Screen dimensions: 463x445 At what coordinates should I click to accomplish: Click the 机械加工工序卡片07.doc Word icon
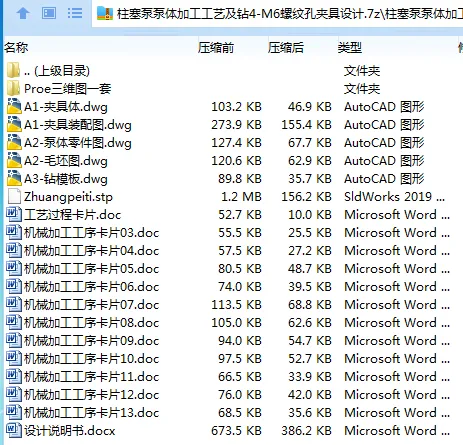tap(14, 304)
